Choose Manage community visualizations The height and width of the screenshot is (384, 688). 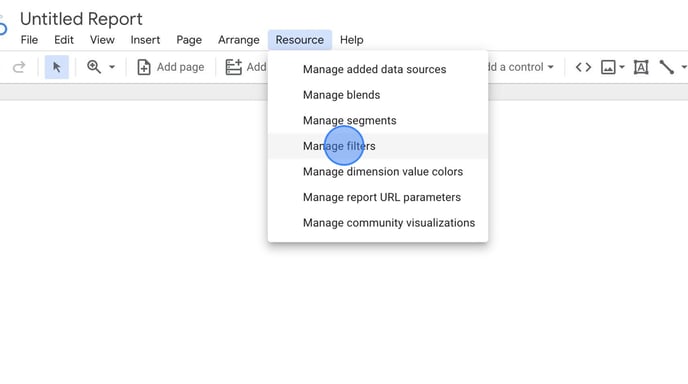(x=378, y=223)
